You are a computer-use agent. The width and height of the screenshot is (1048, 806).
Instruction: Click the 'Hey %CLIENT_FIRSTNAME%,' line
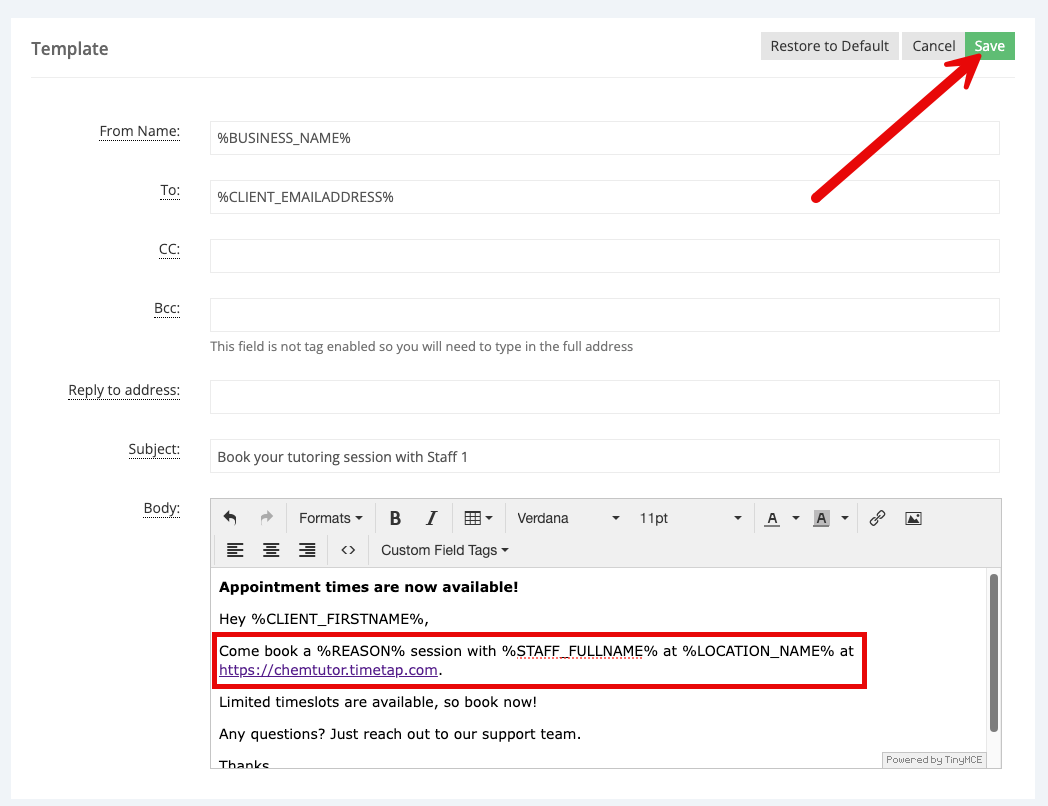[x=323, y=619]
